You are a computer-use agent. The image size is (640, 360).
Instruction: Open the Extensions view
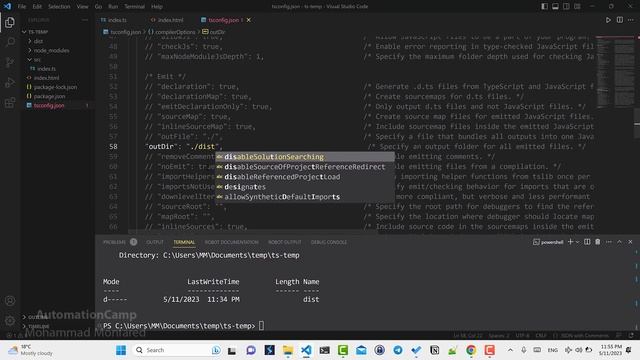tap(10, 102)
